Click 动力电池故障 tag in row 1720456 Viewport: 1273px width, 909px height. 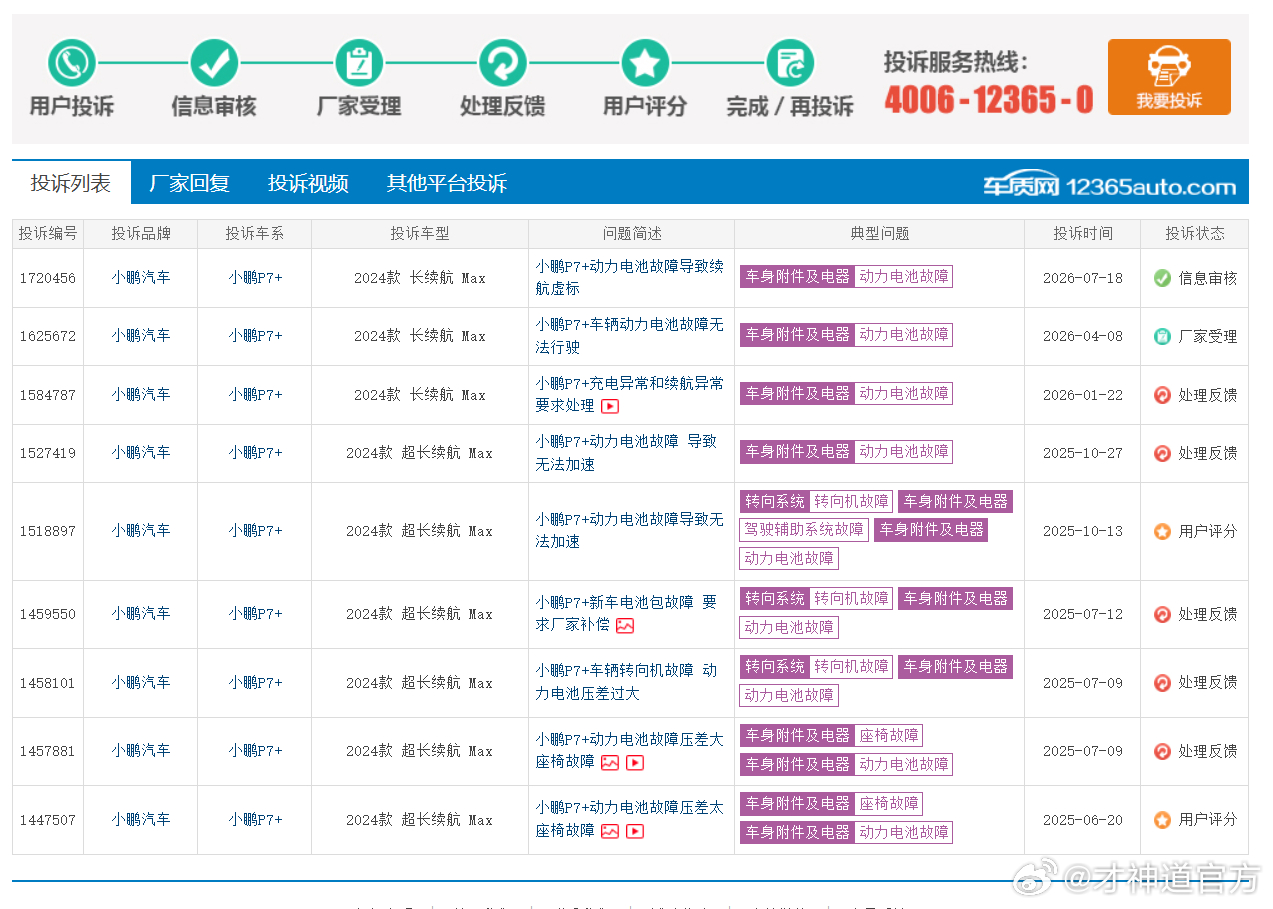click(x=904, y=276)
